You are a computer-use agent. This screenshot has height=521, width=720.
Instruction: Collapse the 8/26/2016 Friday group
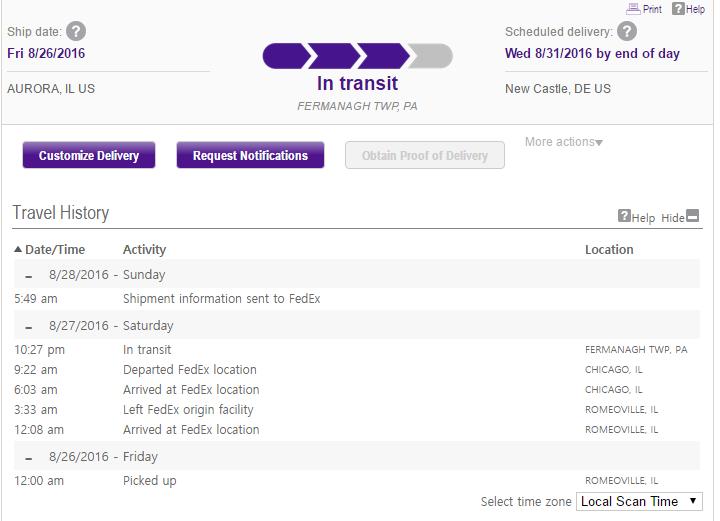[29, 457]
